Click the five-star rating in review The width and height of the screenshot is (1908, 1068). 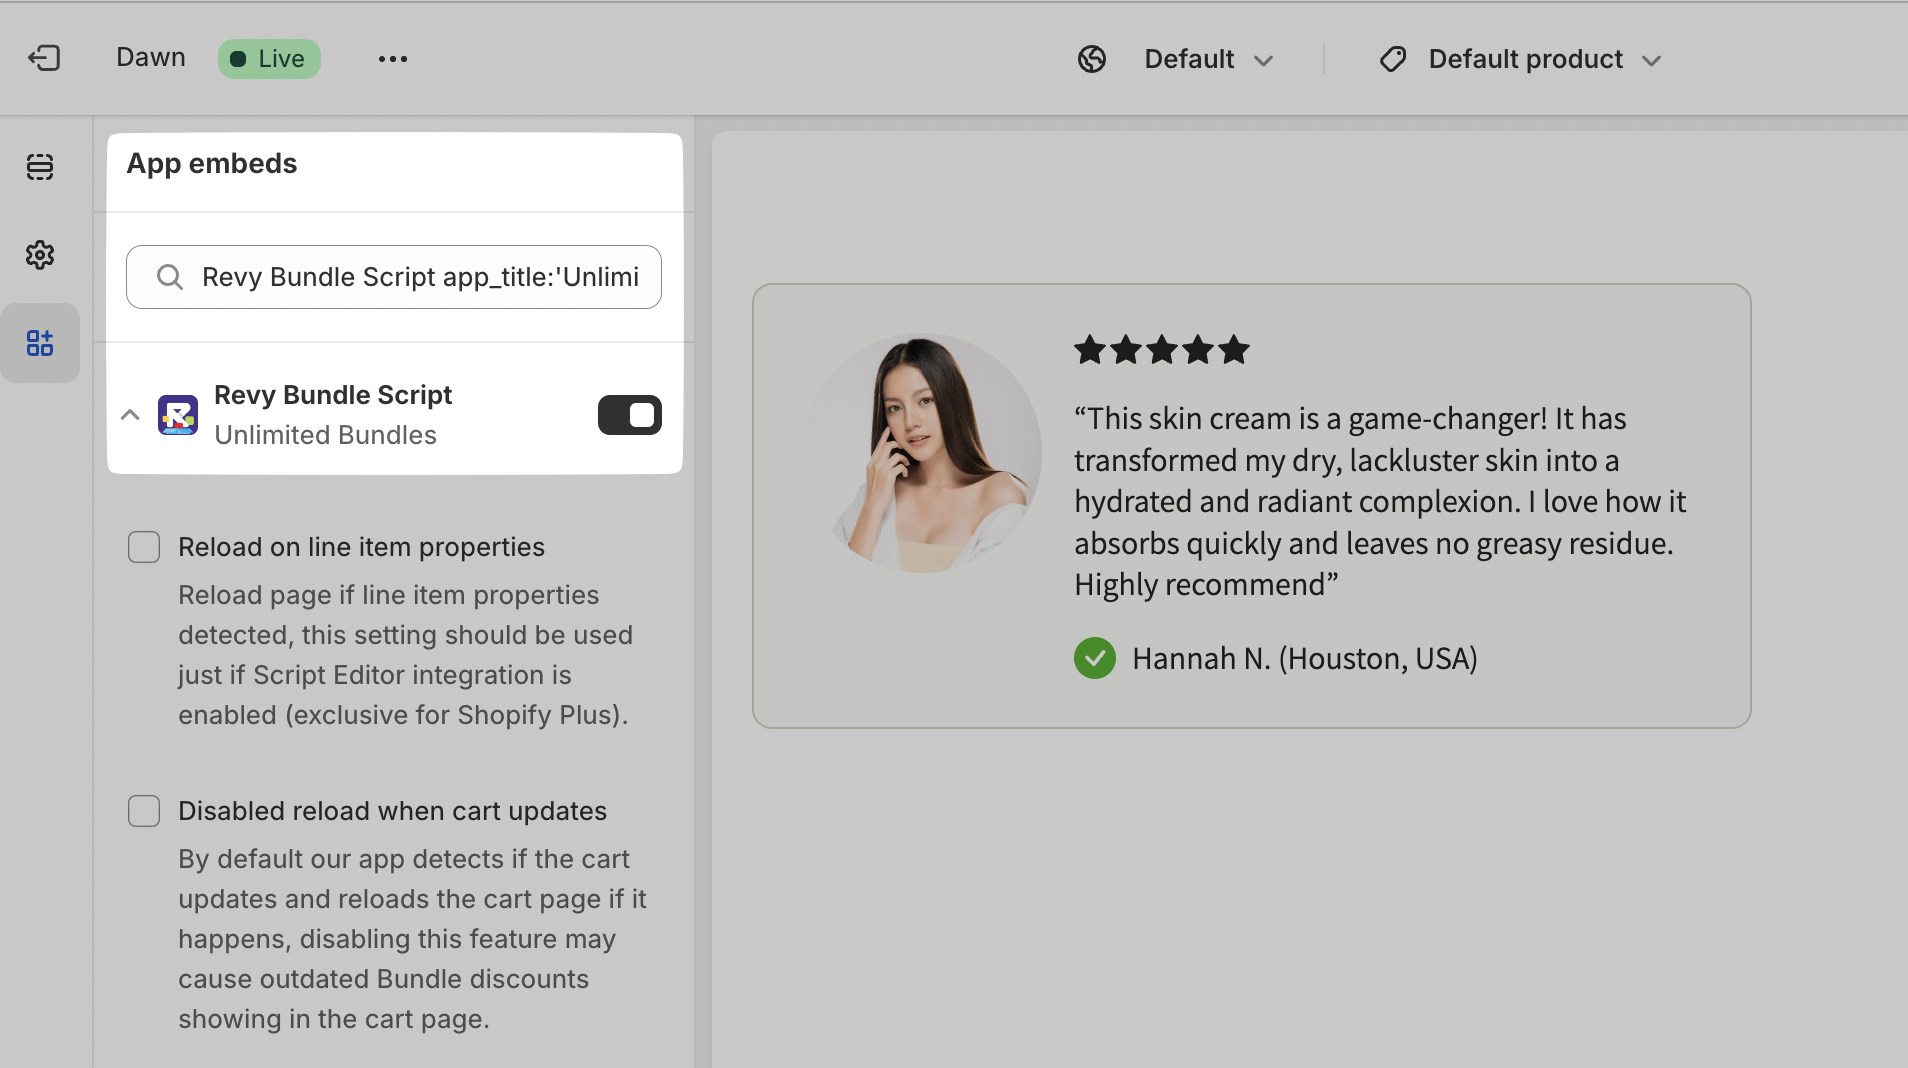(x=1161, y=350)
